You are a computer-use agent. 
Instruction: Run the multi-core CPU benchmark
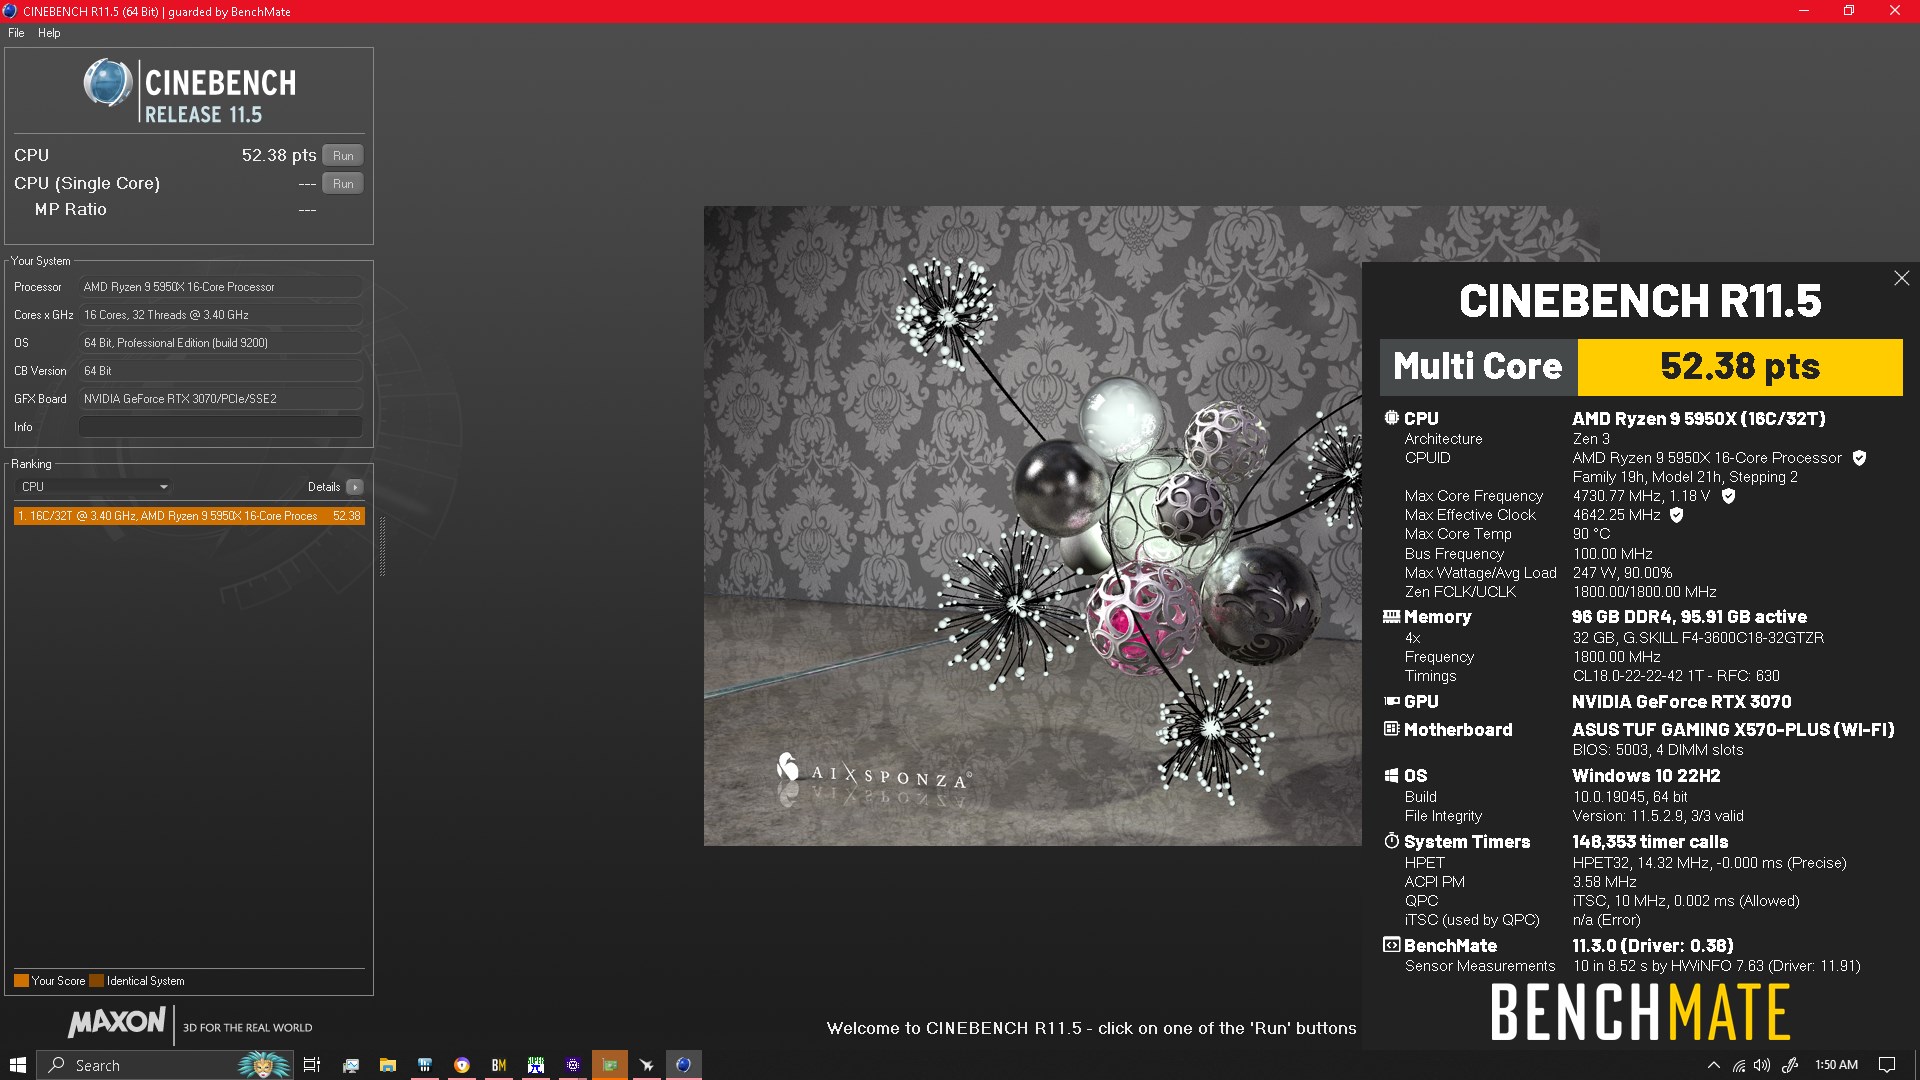(x=343, y=155)
